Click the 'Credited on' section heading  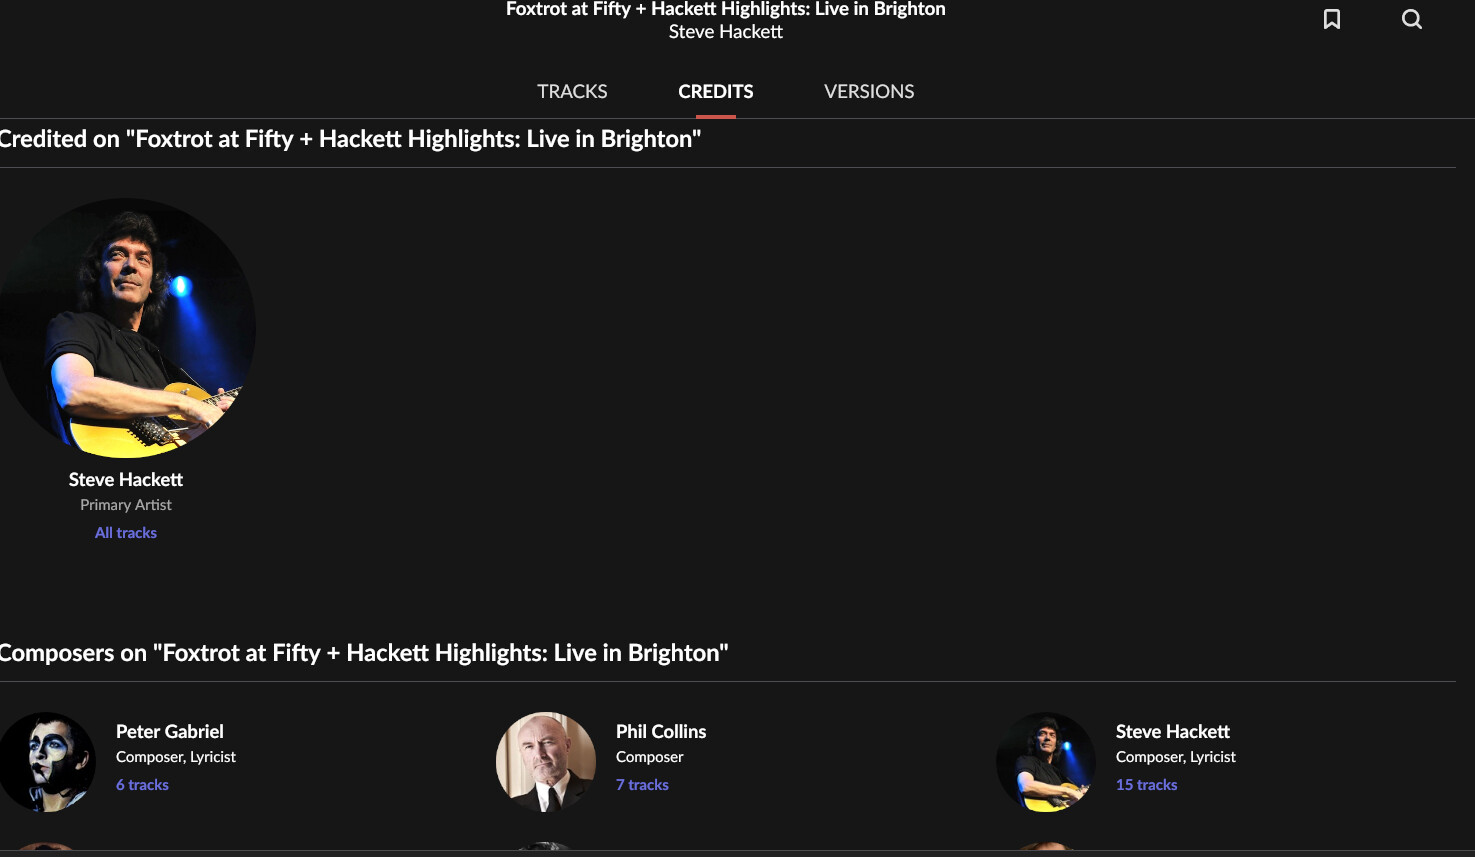350,139
